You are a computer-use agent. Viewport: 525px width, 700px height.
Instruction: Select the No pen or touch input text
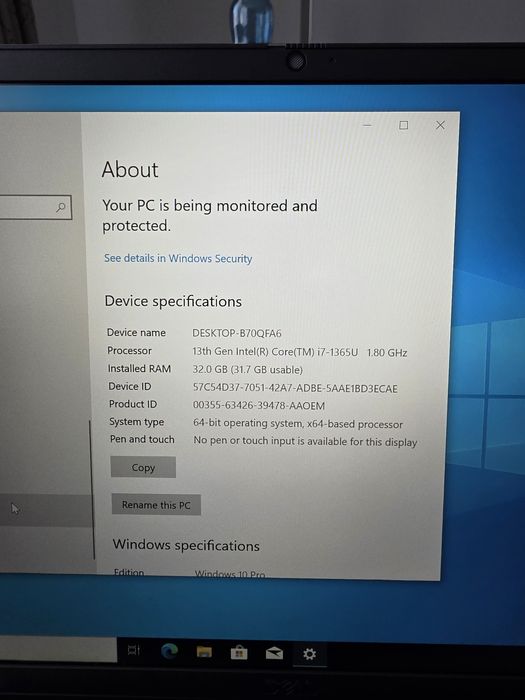tap(305, 441)
